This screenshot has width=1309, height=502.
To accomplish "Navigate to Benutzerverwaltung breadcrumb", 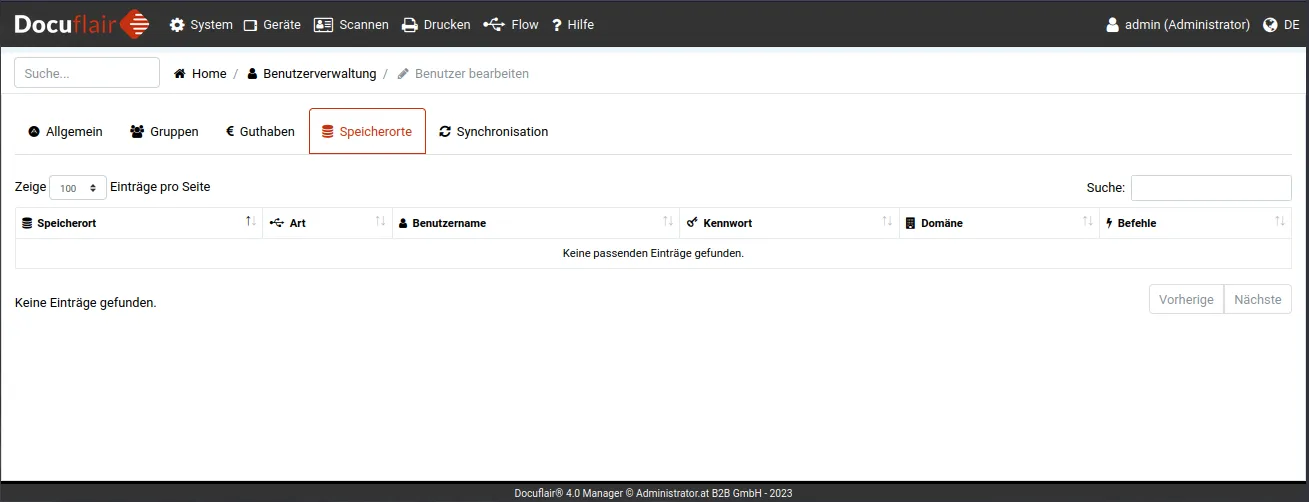I will pos(311,74).
